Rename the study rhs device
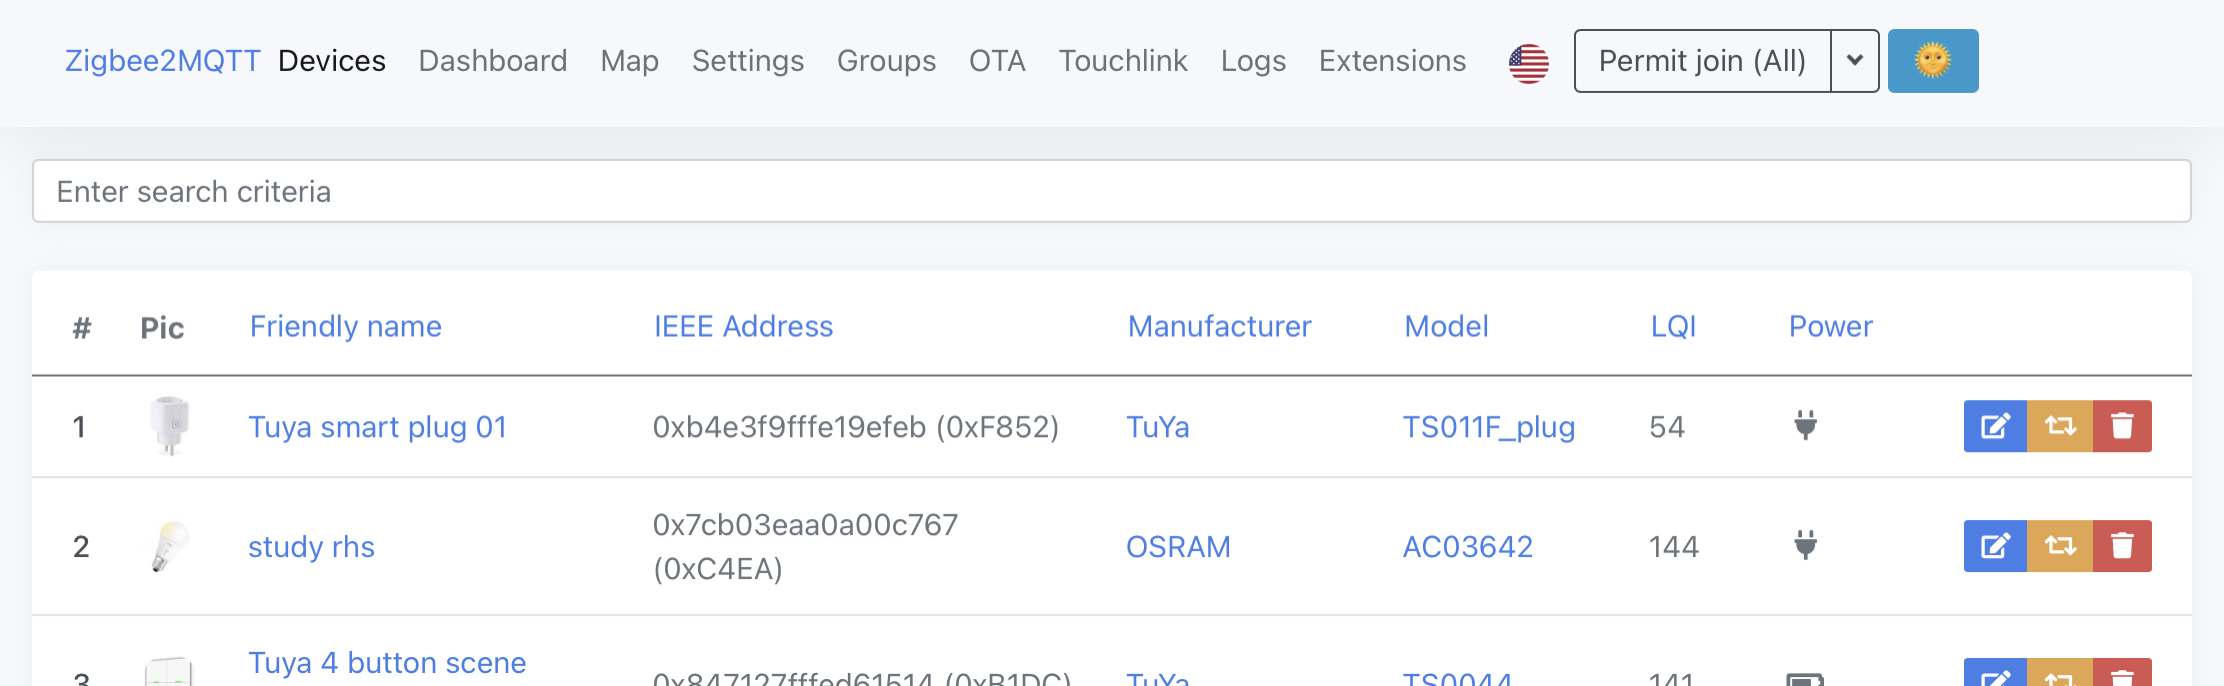 (1995, 546)
